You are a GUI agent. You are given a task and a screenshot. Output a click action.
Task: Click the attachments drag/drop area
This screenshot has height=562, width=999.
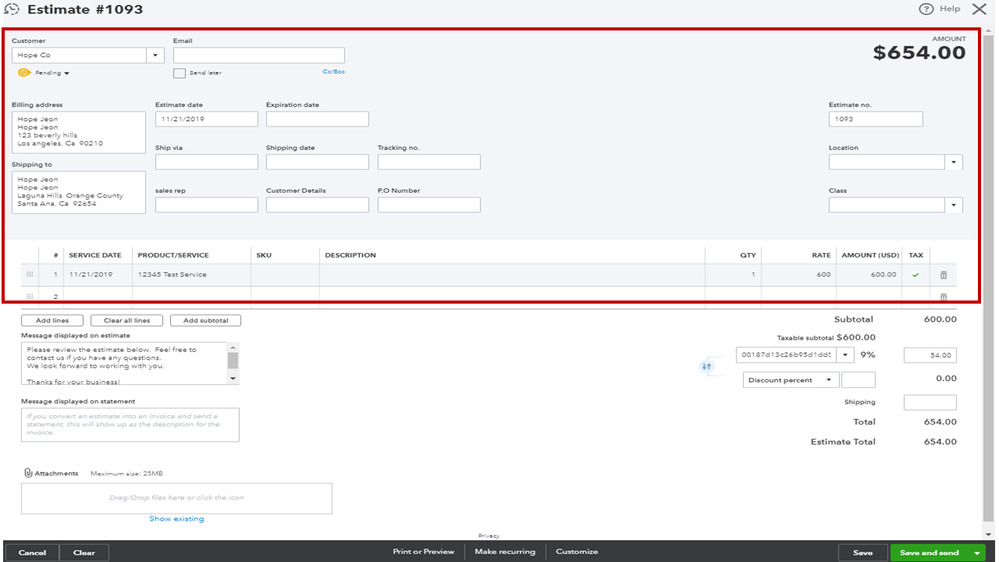point(176,498)
